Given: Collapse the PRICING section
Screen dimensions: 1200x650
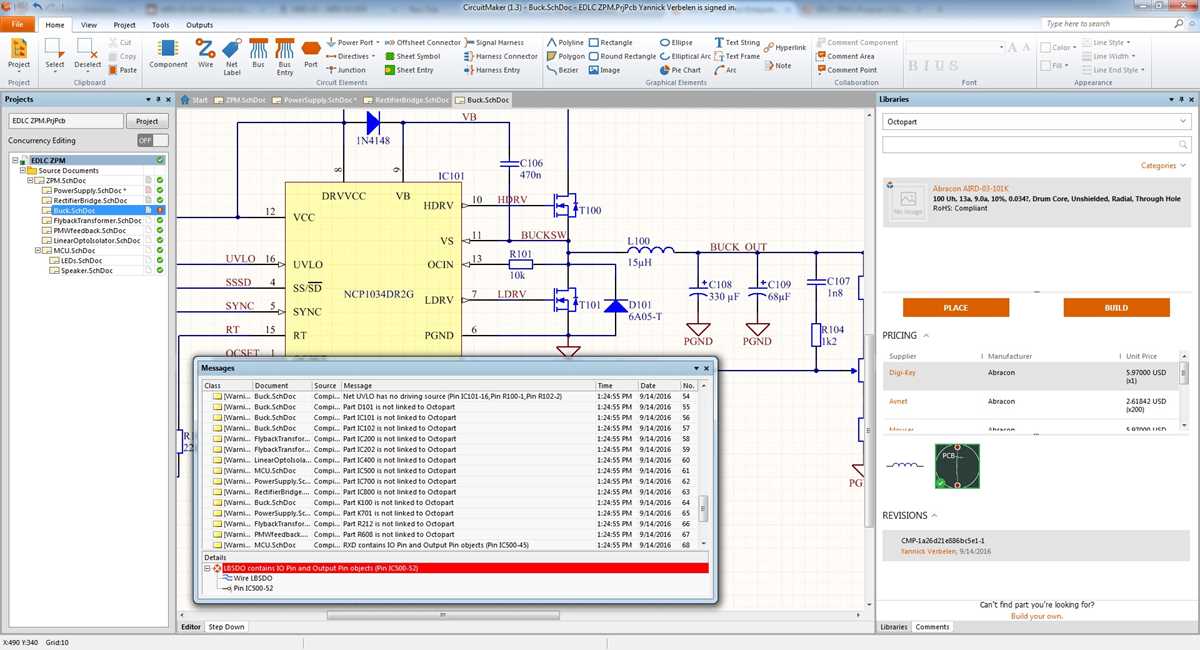Looking at the screenshot, I should click(x=926, y=335).
